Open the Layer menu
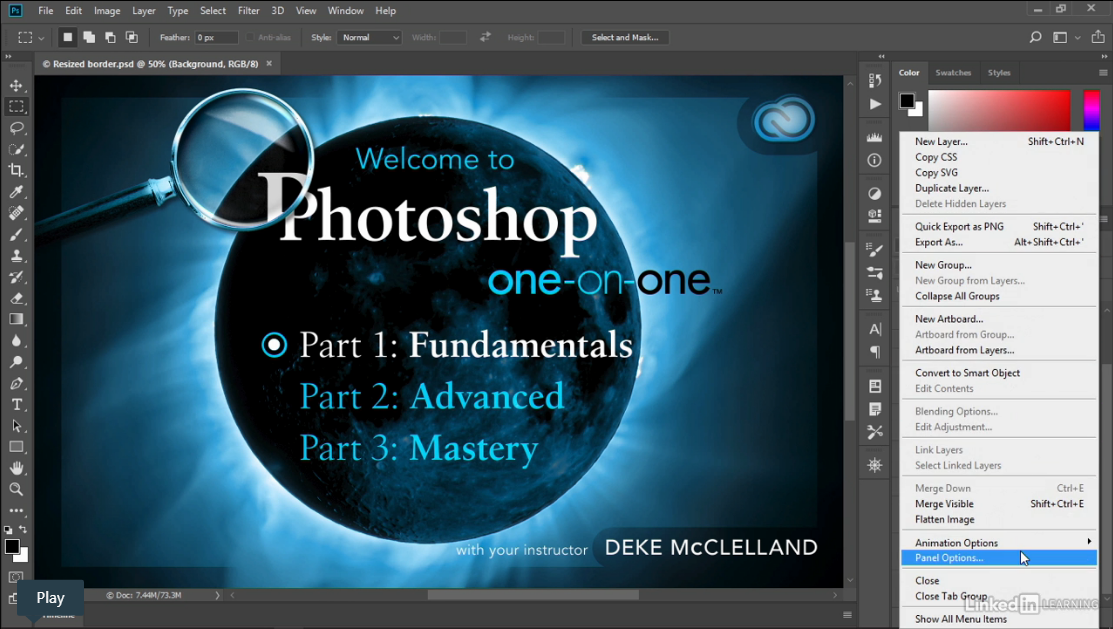 (x=143, y=11)
